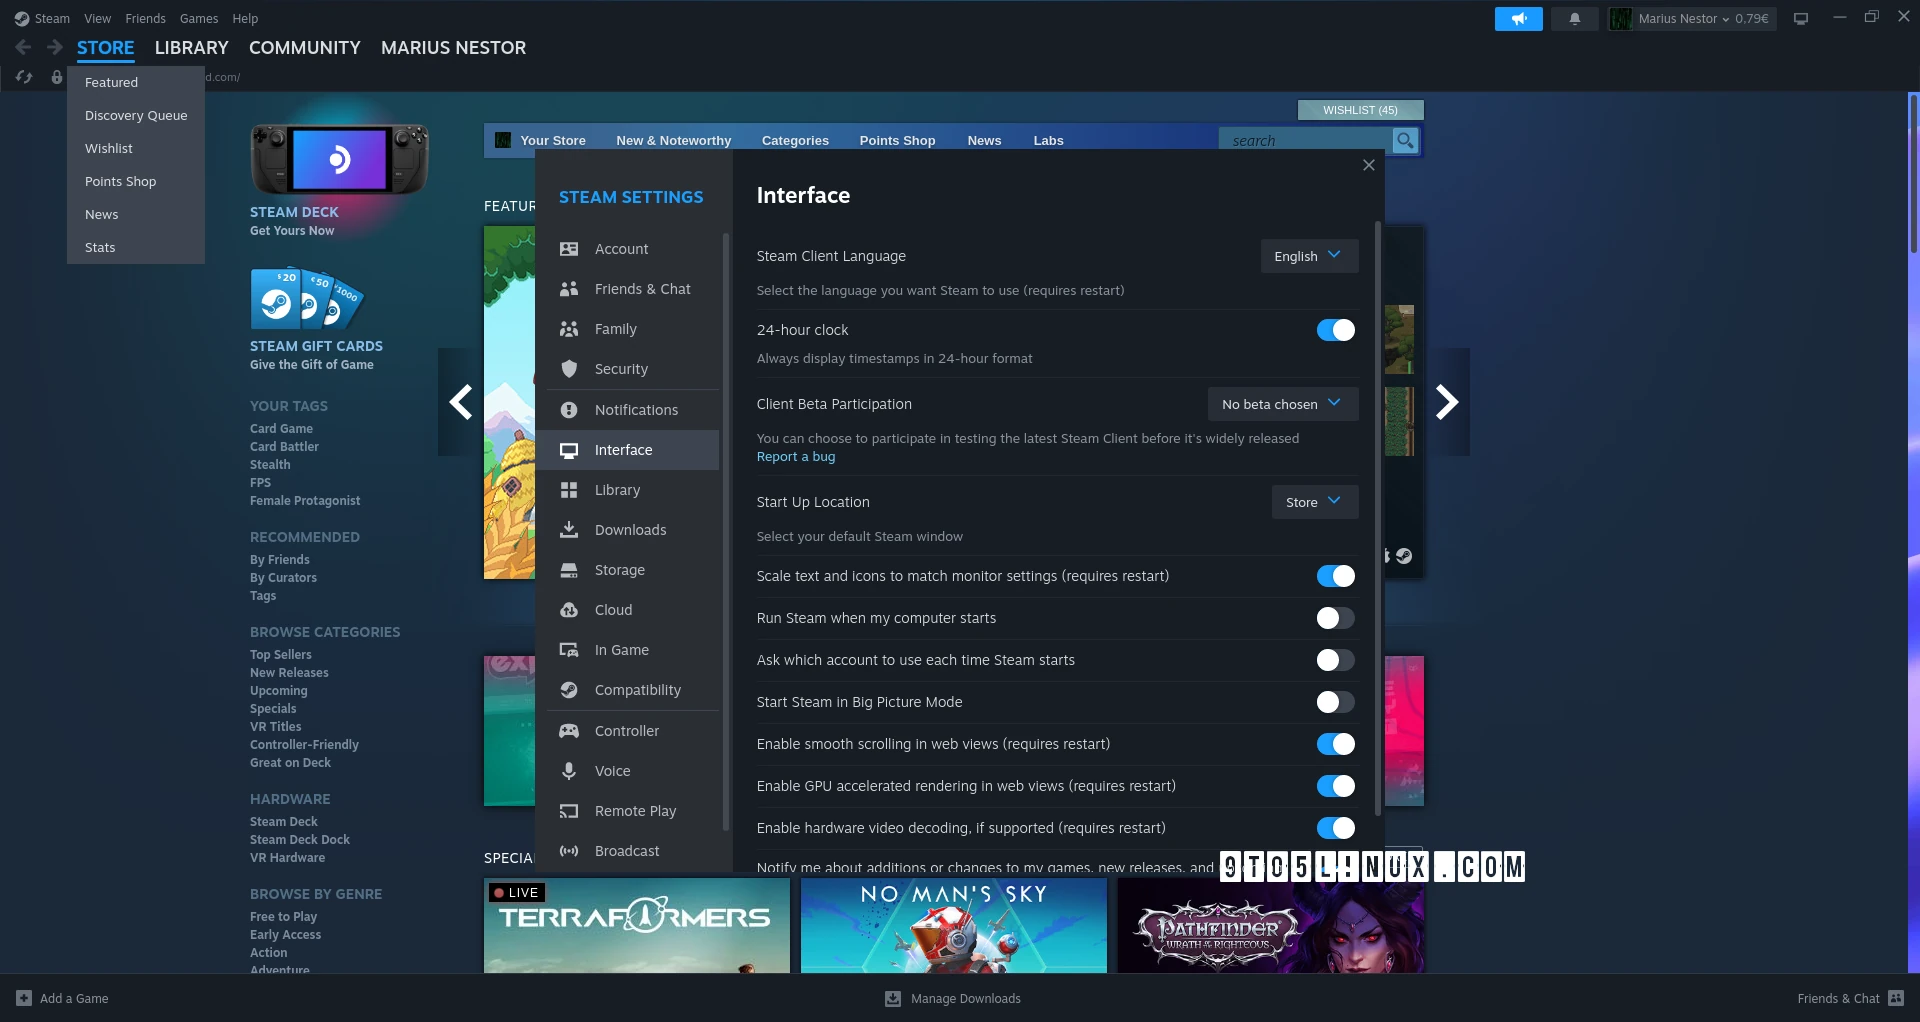The image size is (1920, 1022).
Task: Turn off smooth scrolling in web views
Action: [1335, 744]
